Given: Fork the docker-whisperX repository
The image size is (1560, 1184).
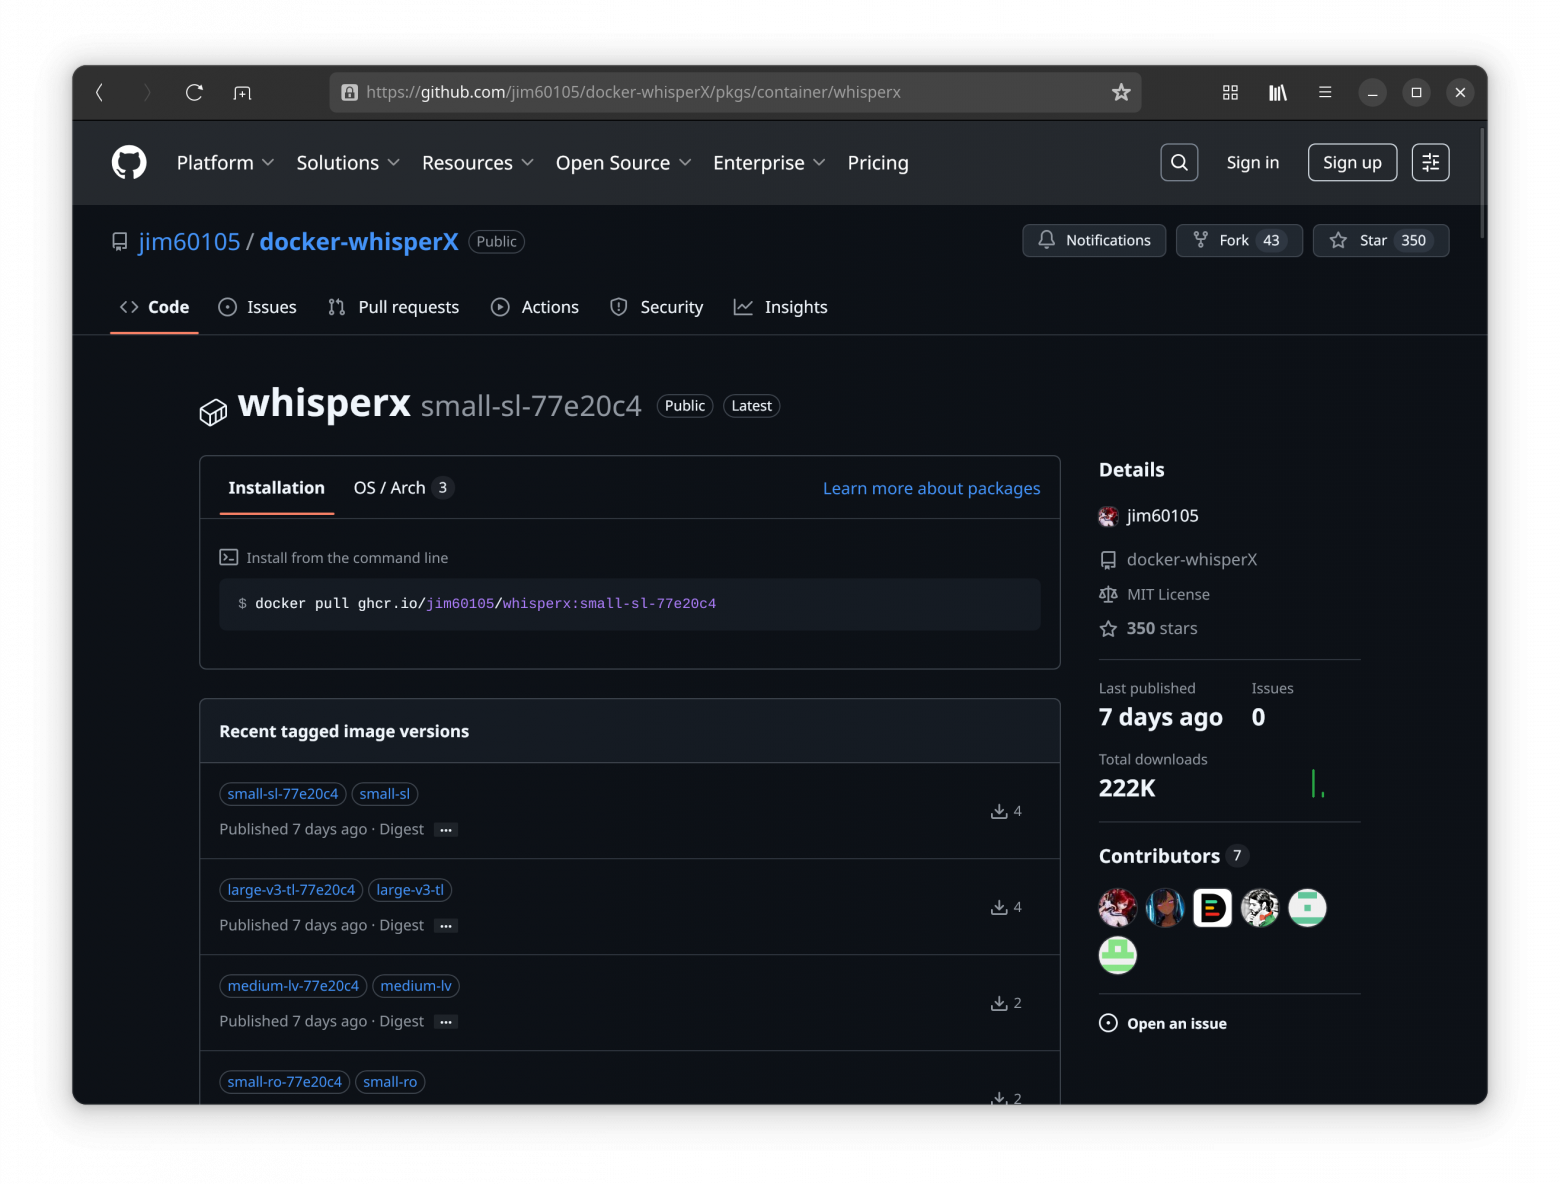Looking at the screenshot, I should click(x=1239, y=240).
